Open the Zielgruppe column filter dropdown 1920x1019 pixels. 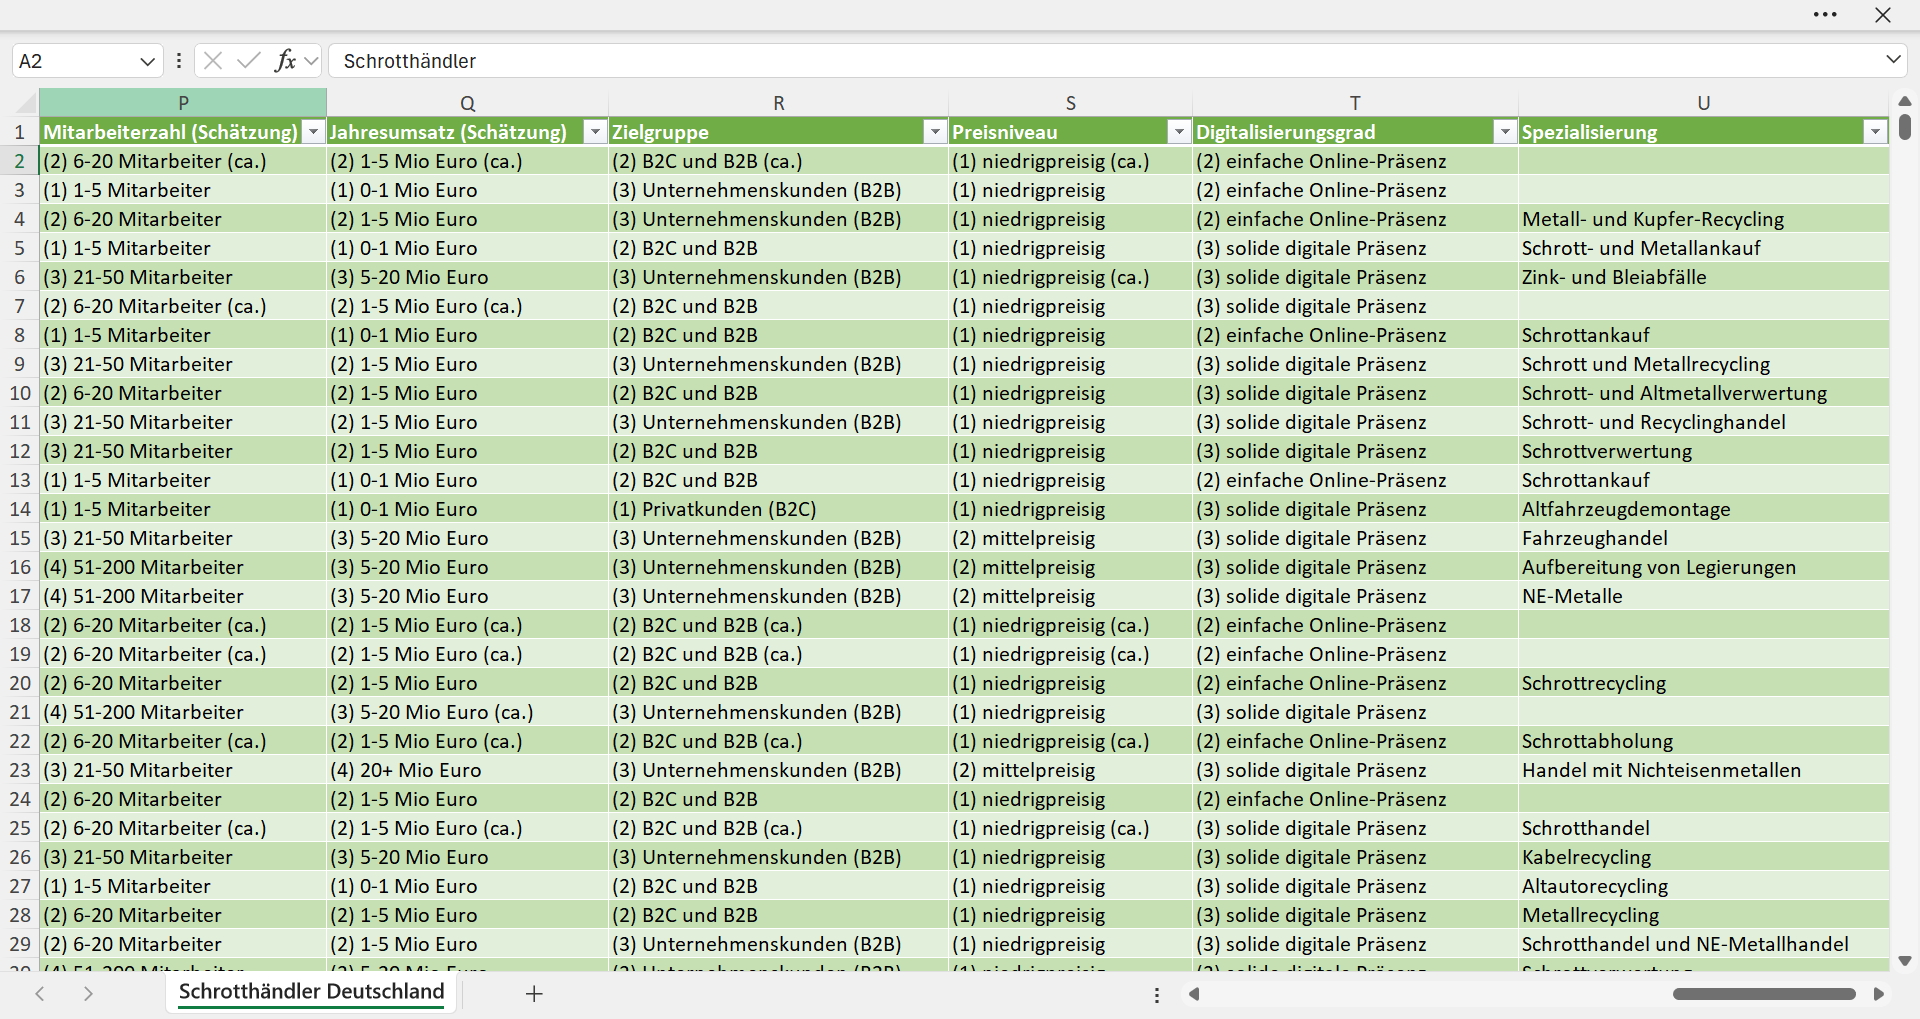coord(935,132)
